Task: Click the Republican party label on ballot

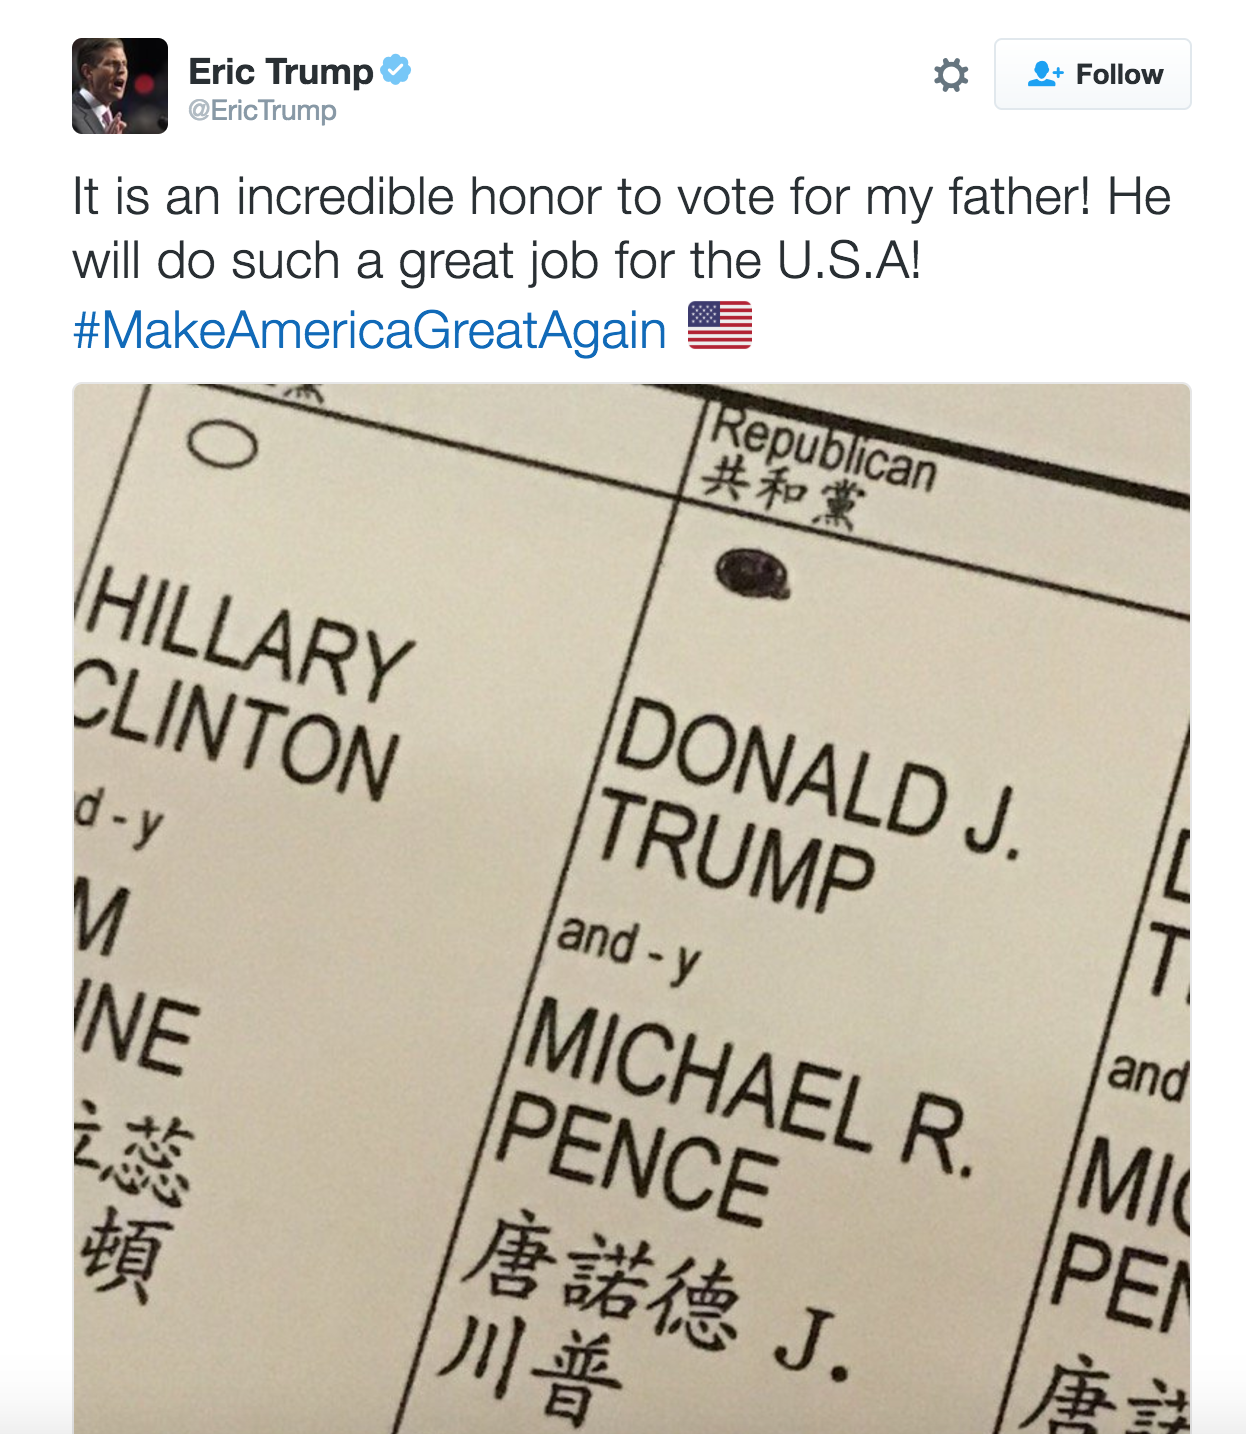Action: tap(823, 450)
